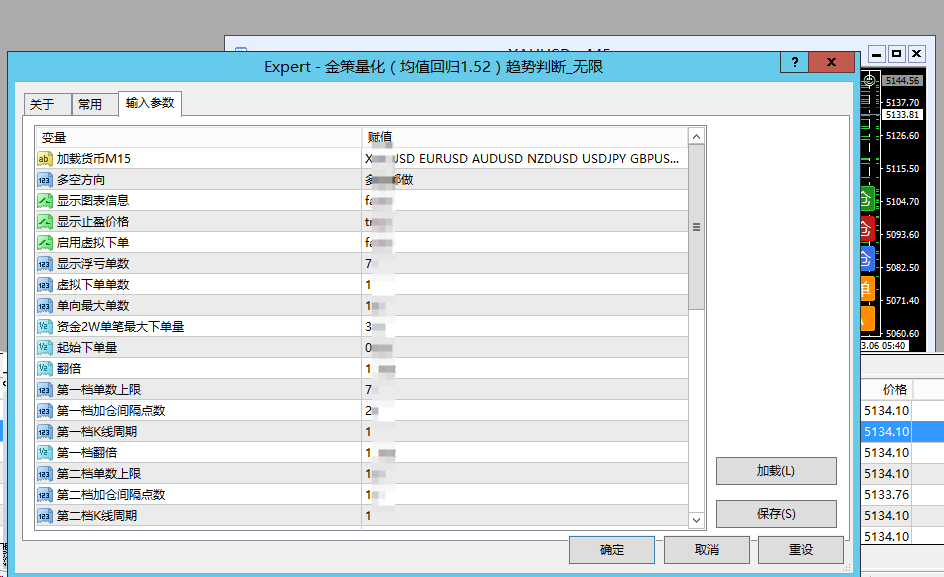
Task: Click the icon beside 虚拟下单单数
Action: click(x=45, y=285)
